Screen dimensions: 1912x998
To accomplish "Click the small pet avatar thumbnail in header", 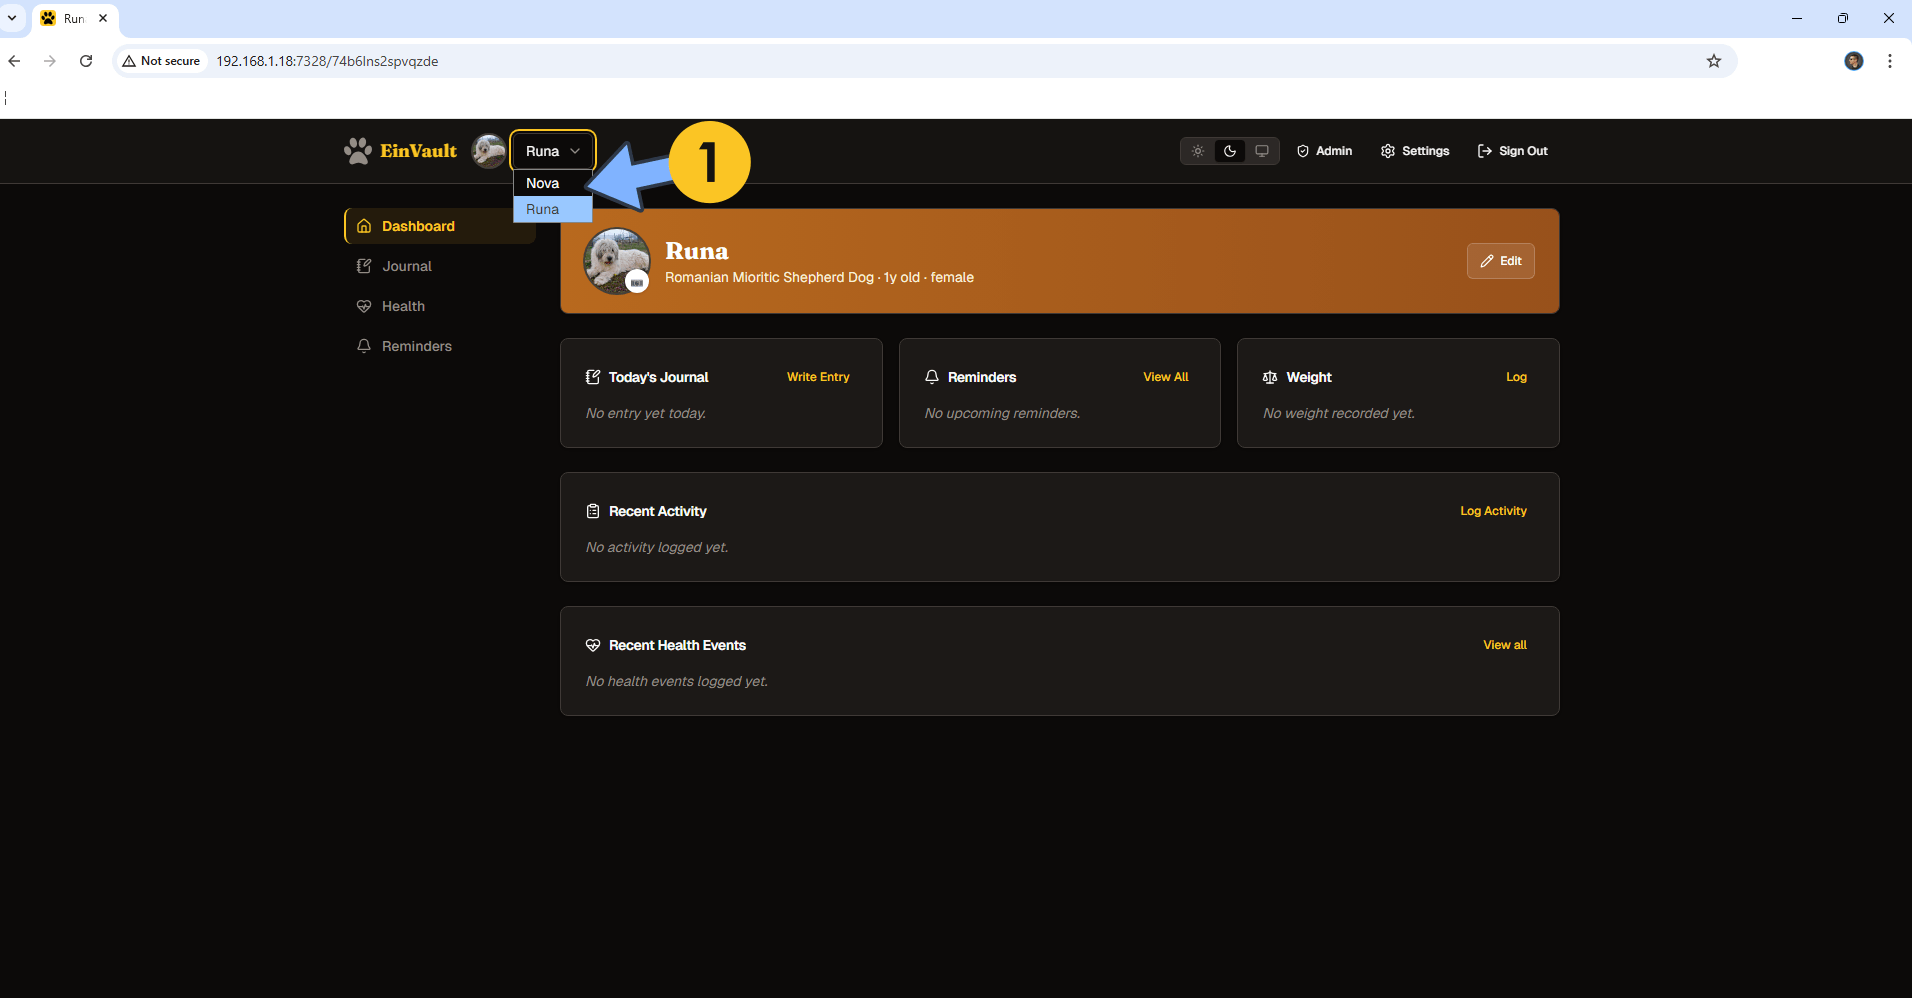I will (x=489, y=151).
